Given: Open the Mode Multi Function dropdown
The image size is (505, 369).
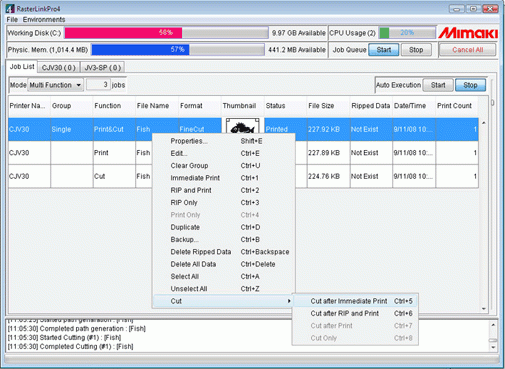Looking at the screenshot, I should pos(56,85).
